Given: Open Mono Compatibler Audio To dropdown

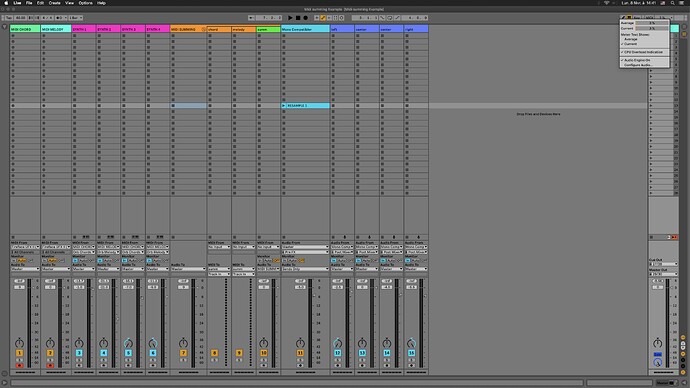Looking at the screenshot, I should (305, 269).
